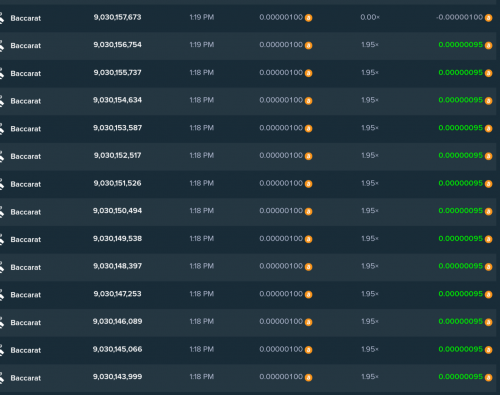Click green payout 0.00000095 in row 9,030,153,587

tap(461, 128)
